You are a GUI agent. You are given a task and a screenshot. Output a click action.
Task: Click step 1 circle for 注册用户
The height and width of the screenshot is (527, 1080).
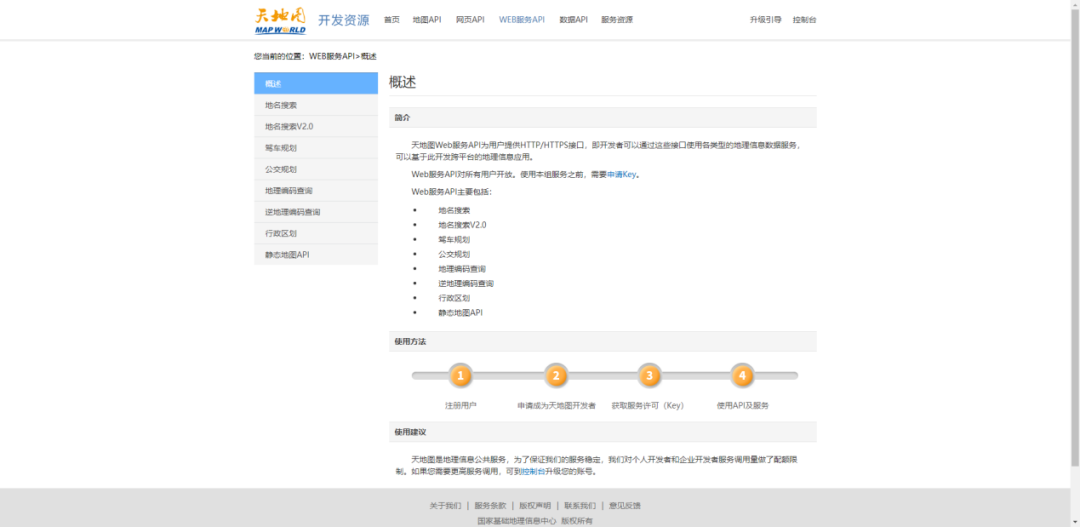point(461,375)
